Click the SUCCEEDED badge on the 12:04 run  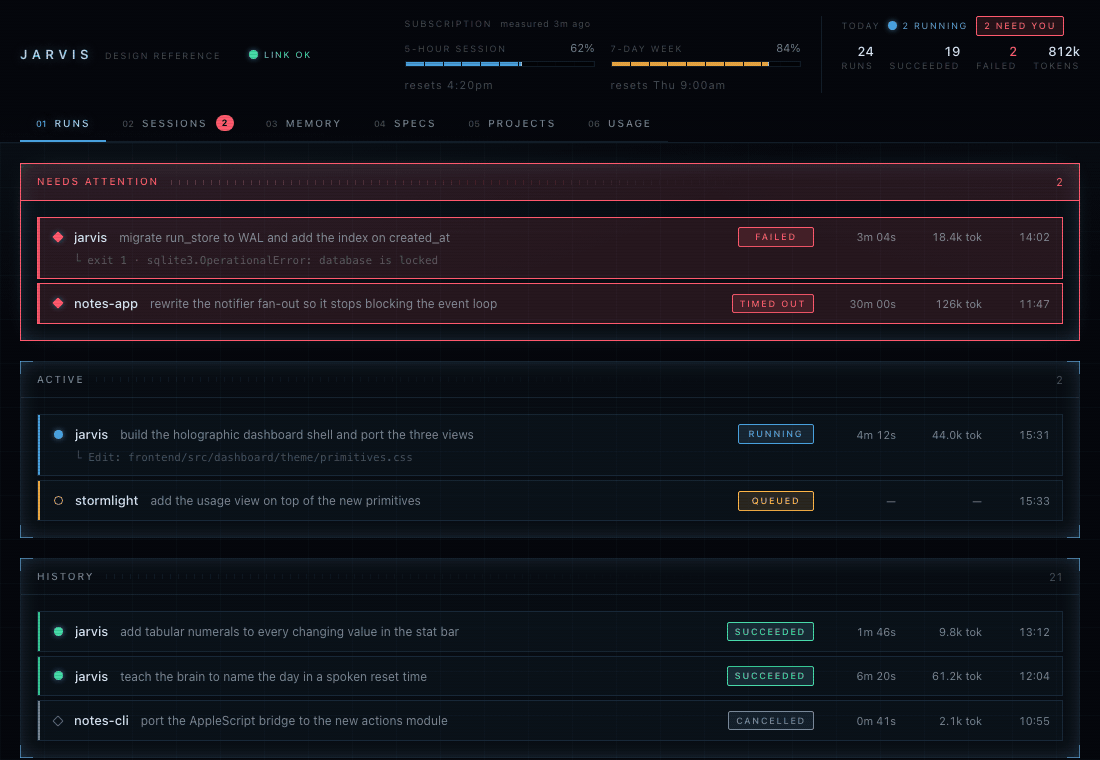(x=770, y=676)
